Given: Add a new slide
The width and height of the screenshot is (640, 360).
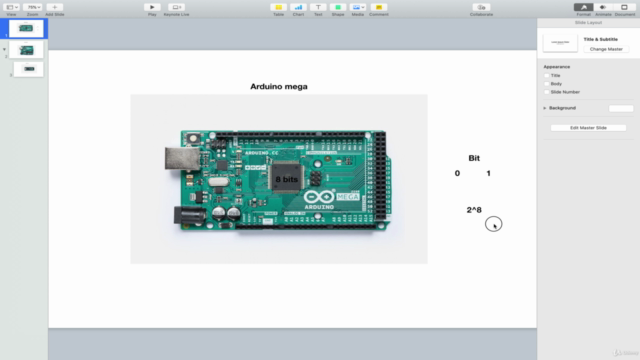Looking at the screenshot, I should pyautogui.click(x=55, y=7).
